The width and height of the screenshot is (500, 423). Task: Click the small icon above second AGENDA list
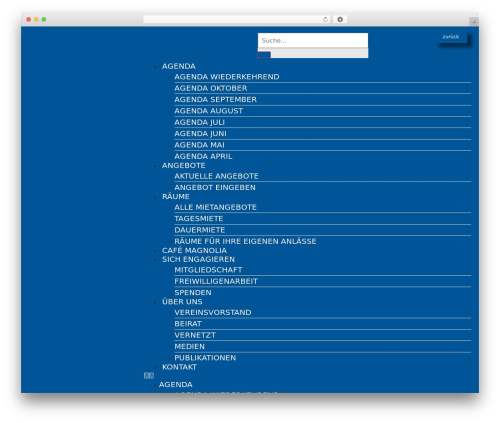(x=149, y=376)
